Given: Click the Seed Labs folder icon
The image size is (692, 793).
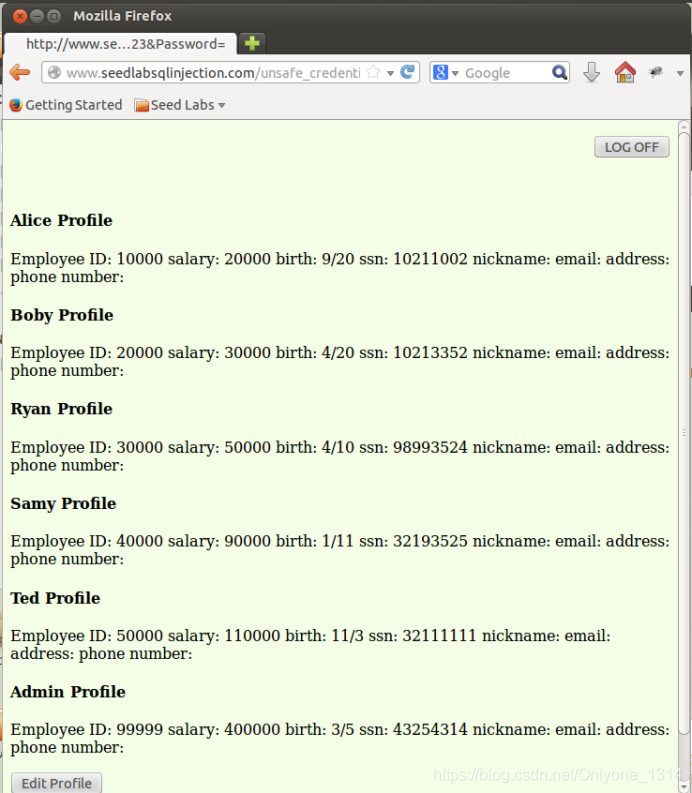Looking at the screenshot, I should pos(142,105).
